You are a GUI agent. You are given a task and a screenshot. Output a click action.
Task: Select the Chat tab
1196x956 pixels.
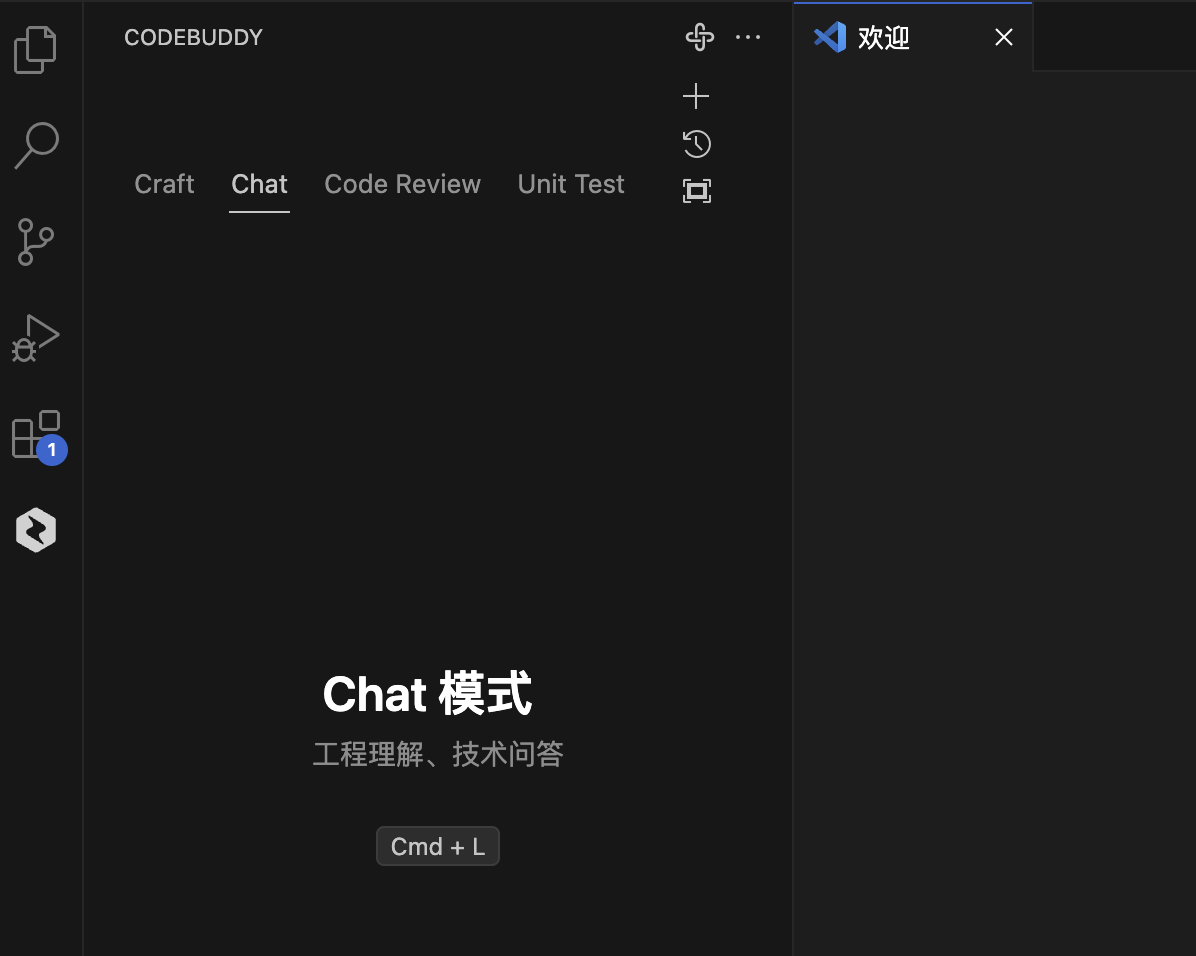(259, 184)
